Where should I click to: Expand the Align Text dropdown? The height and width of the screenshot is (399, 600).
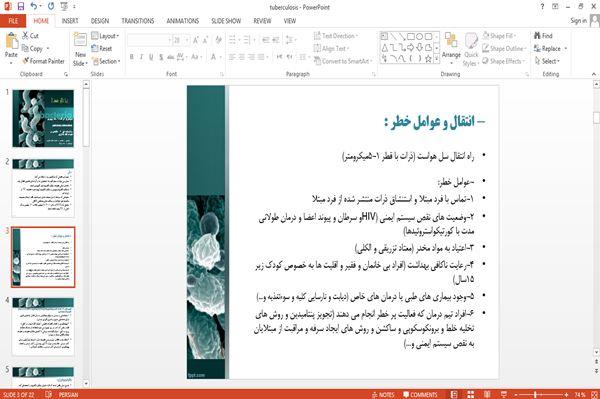coord(331,49)
